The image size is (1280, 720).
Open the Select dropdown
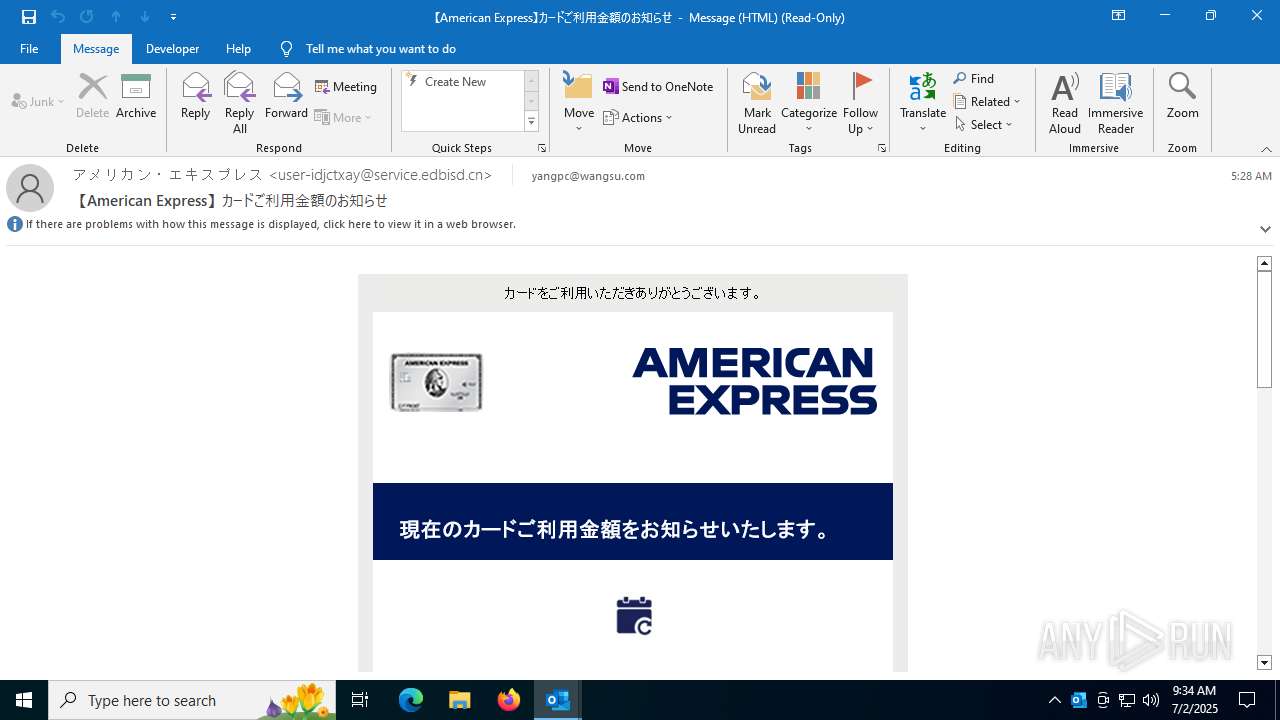coord(984,125)
